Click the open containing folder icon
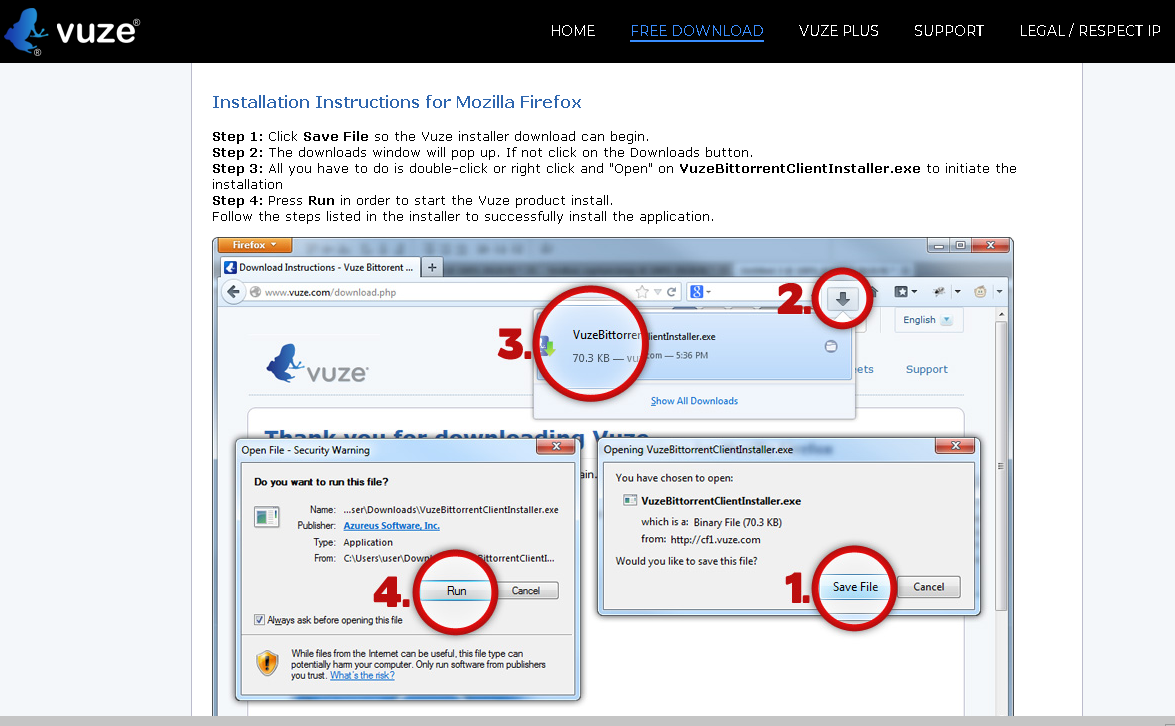The height and width of the screenshot is (726, 1175). click(x=831, y=346)
